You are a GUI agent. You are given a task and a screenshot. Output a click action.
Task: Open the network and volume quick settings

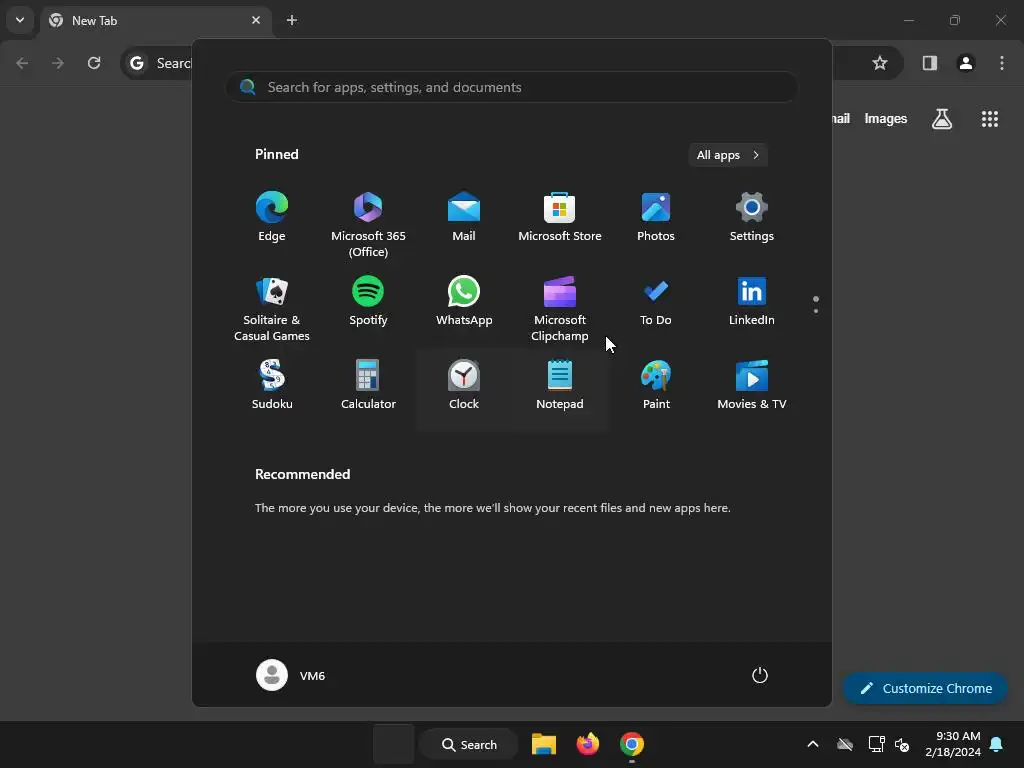point(889,744)
